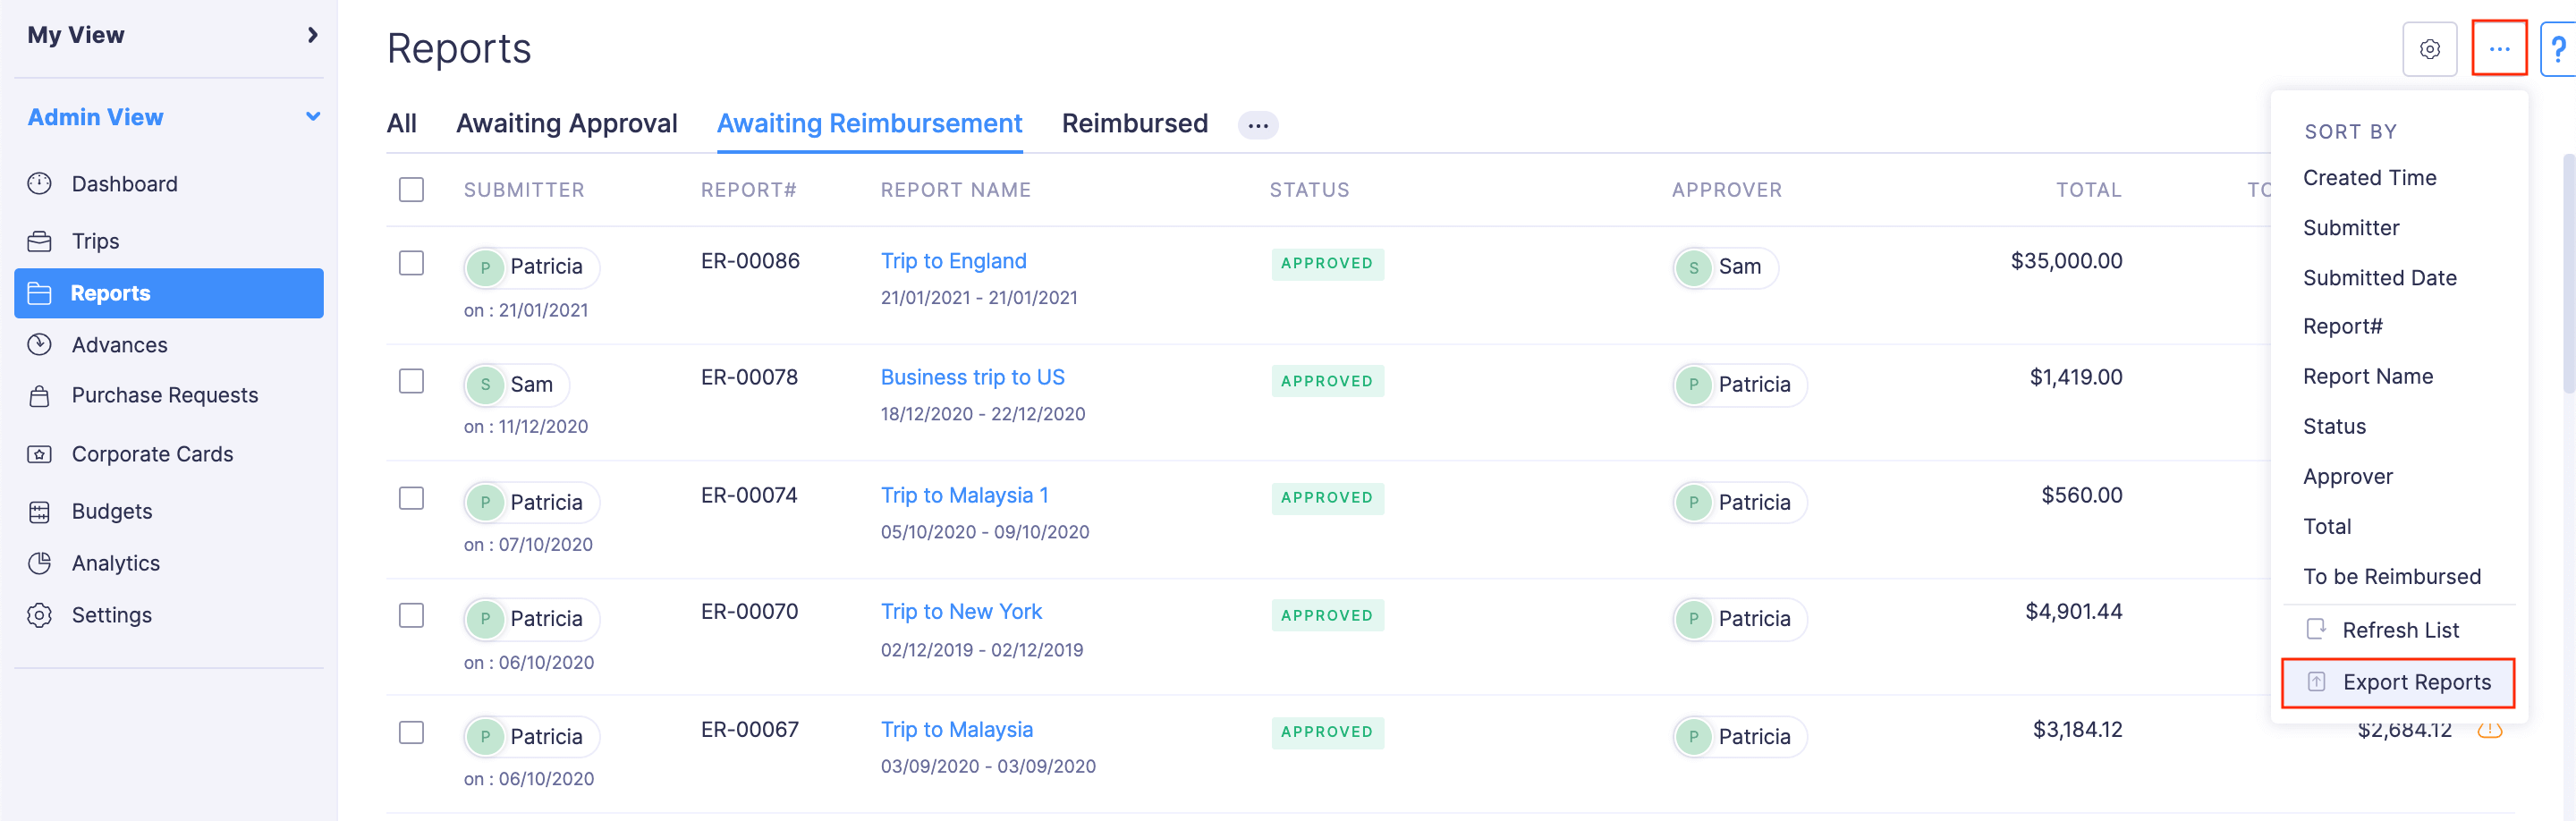Viewport: 2576px width, 821px height.
Task: Sort reports by Submitted Date
Action: click(x=2379, y=277)
